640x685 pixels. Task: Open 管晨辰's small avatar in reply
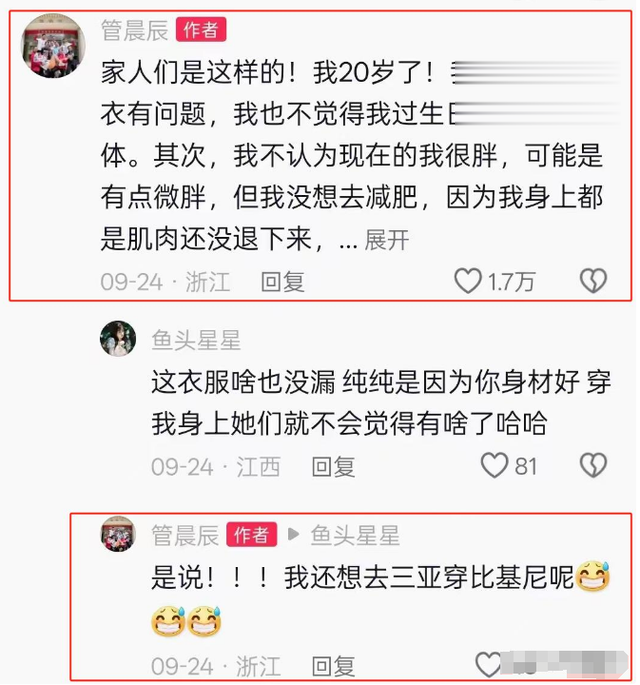point(118,534)
